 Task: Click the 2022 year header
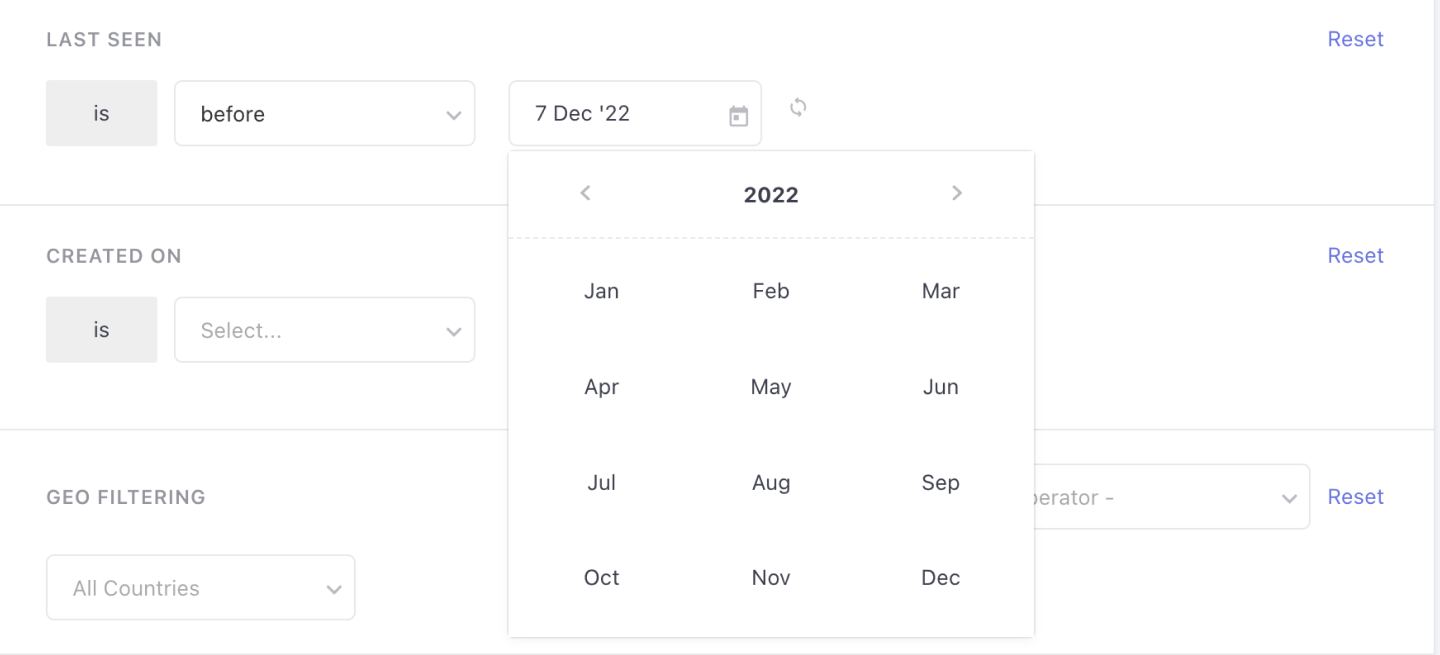(x=771, y=194)
